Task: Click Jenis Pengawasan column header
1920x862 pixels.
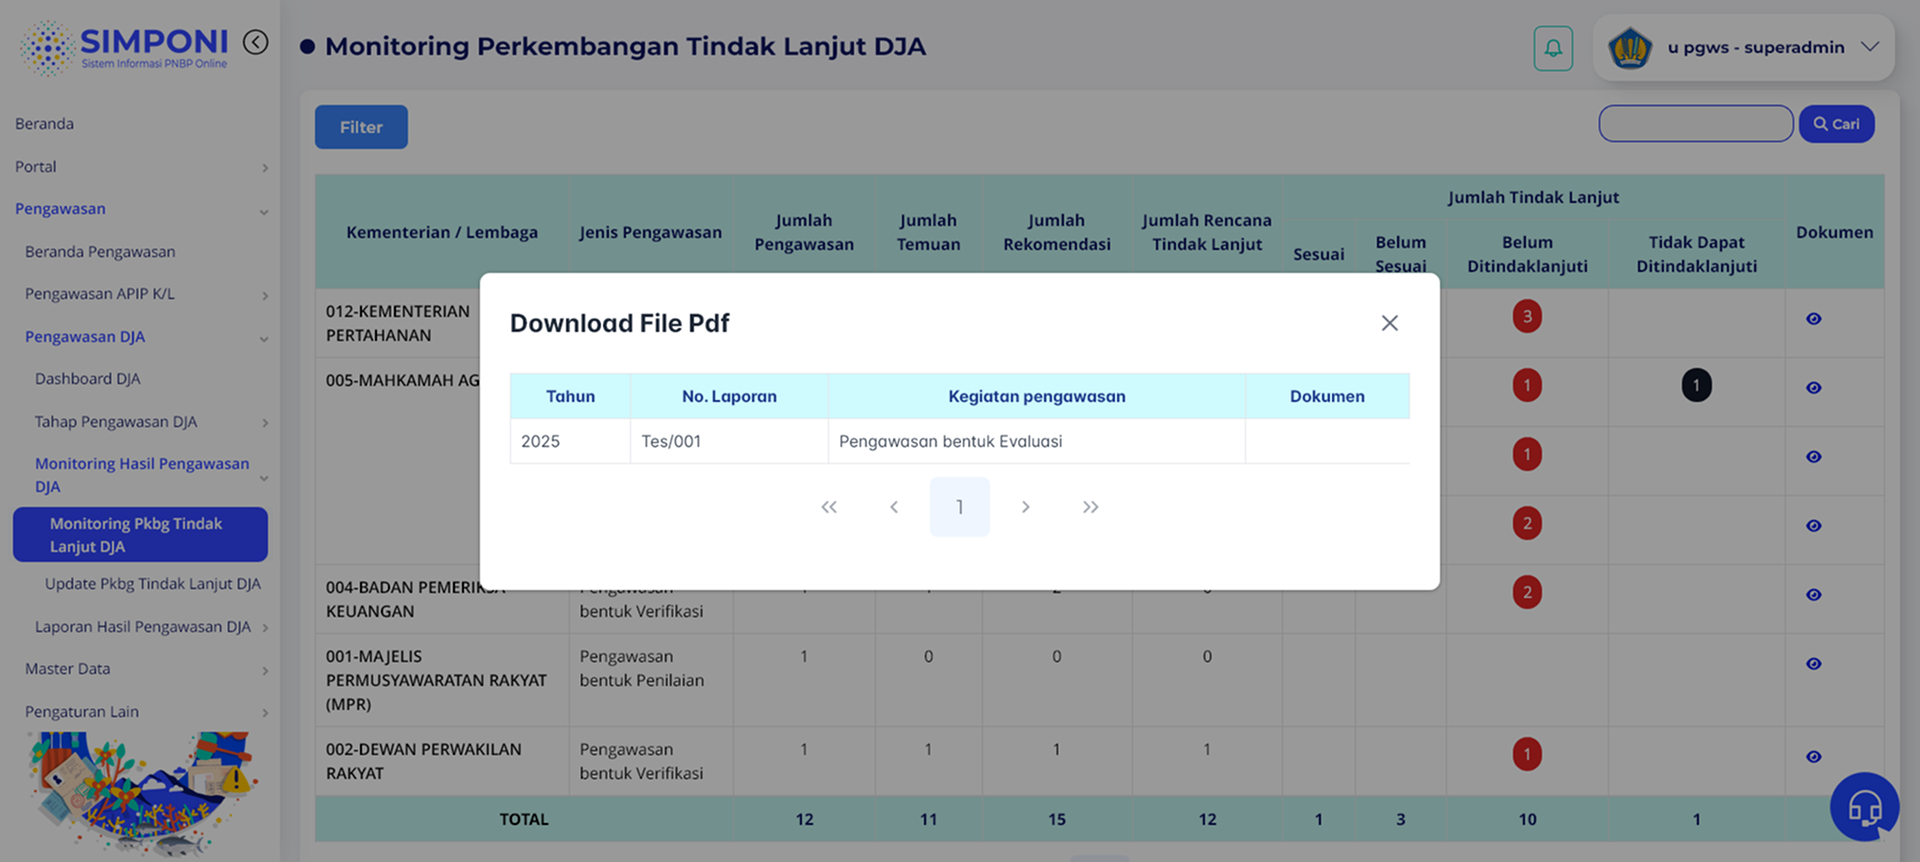Action: click(x=650, y=232)
